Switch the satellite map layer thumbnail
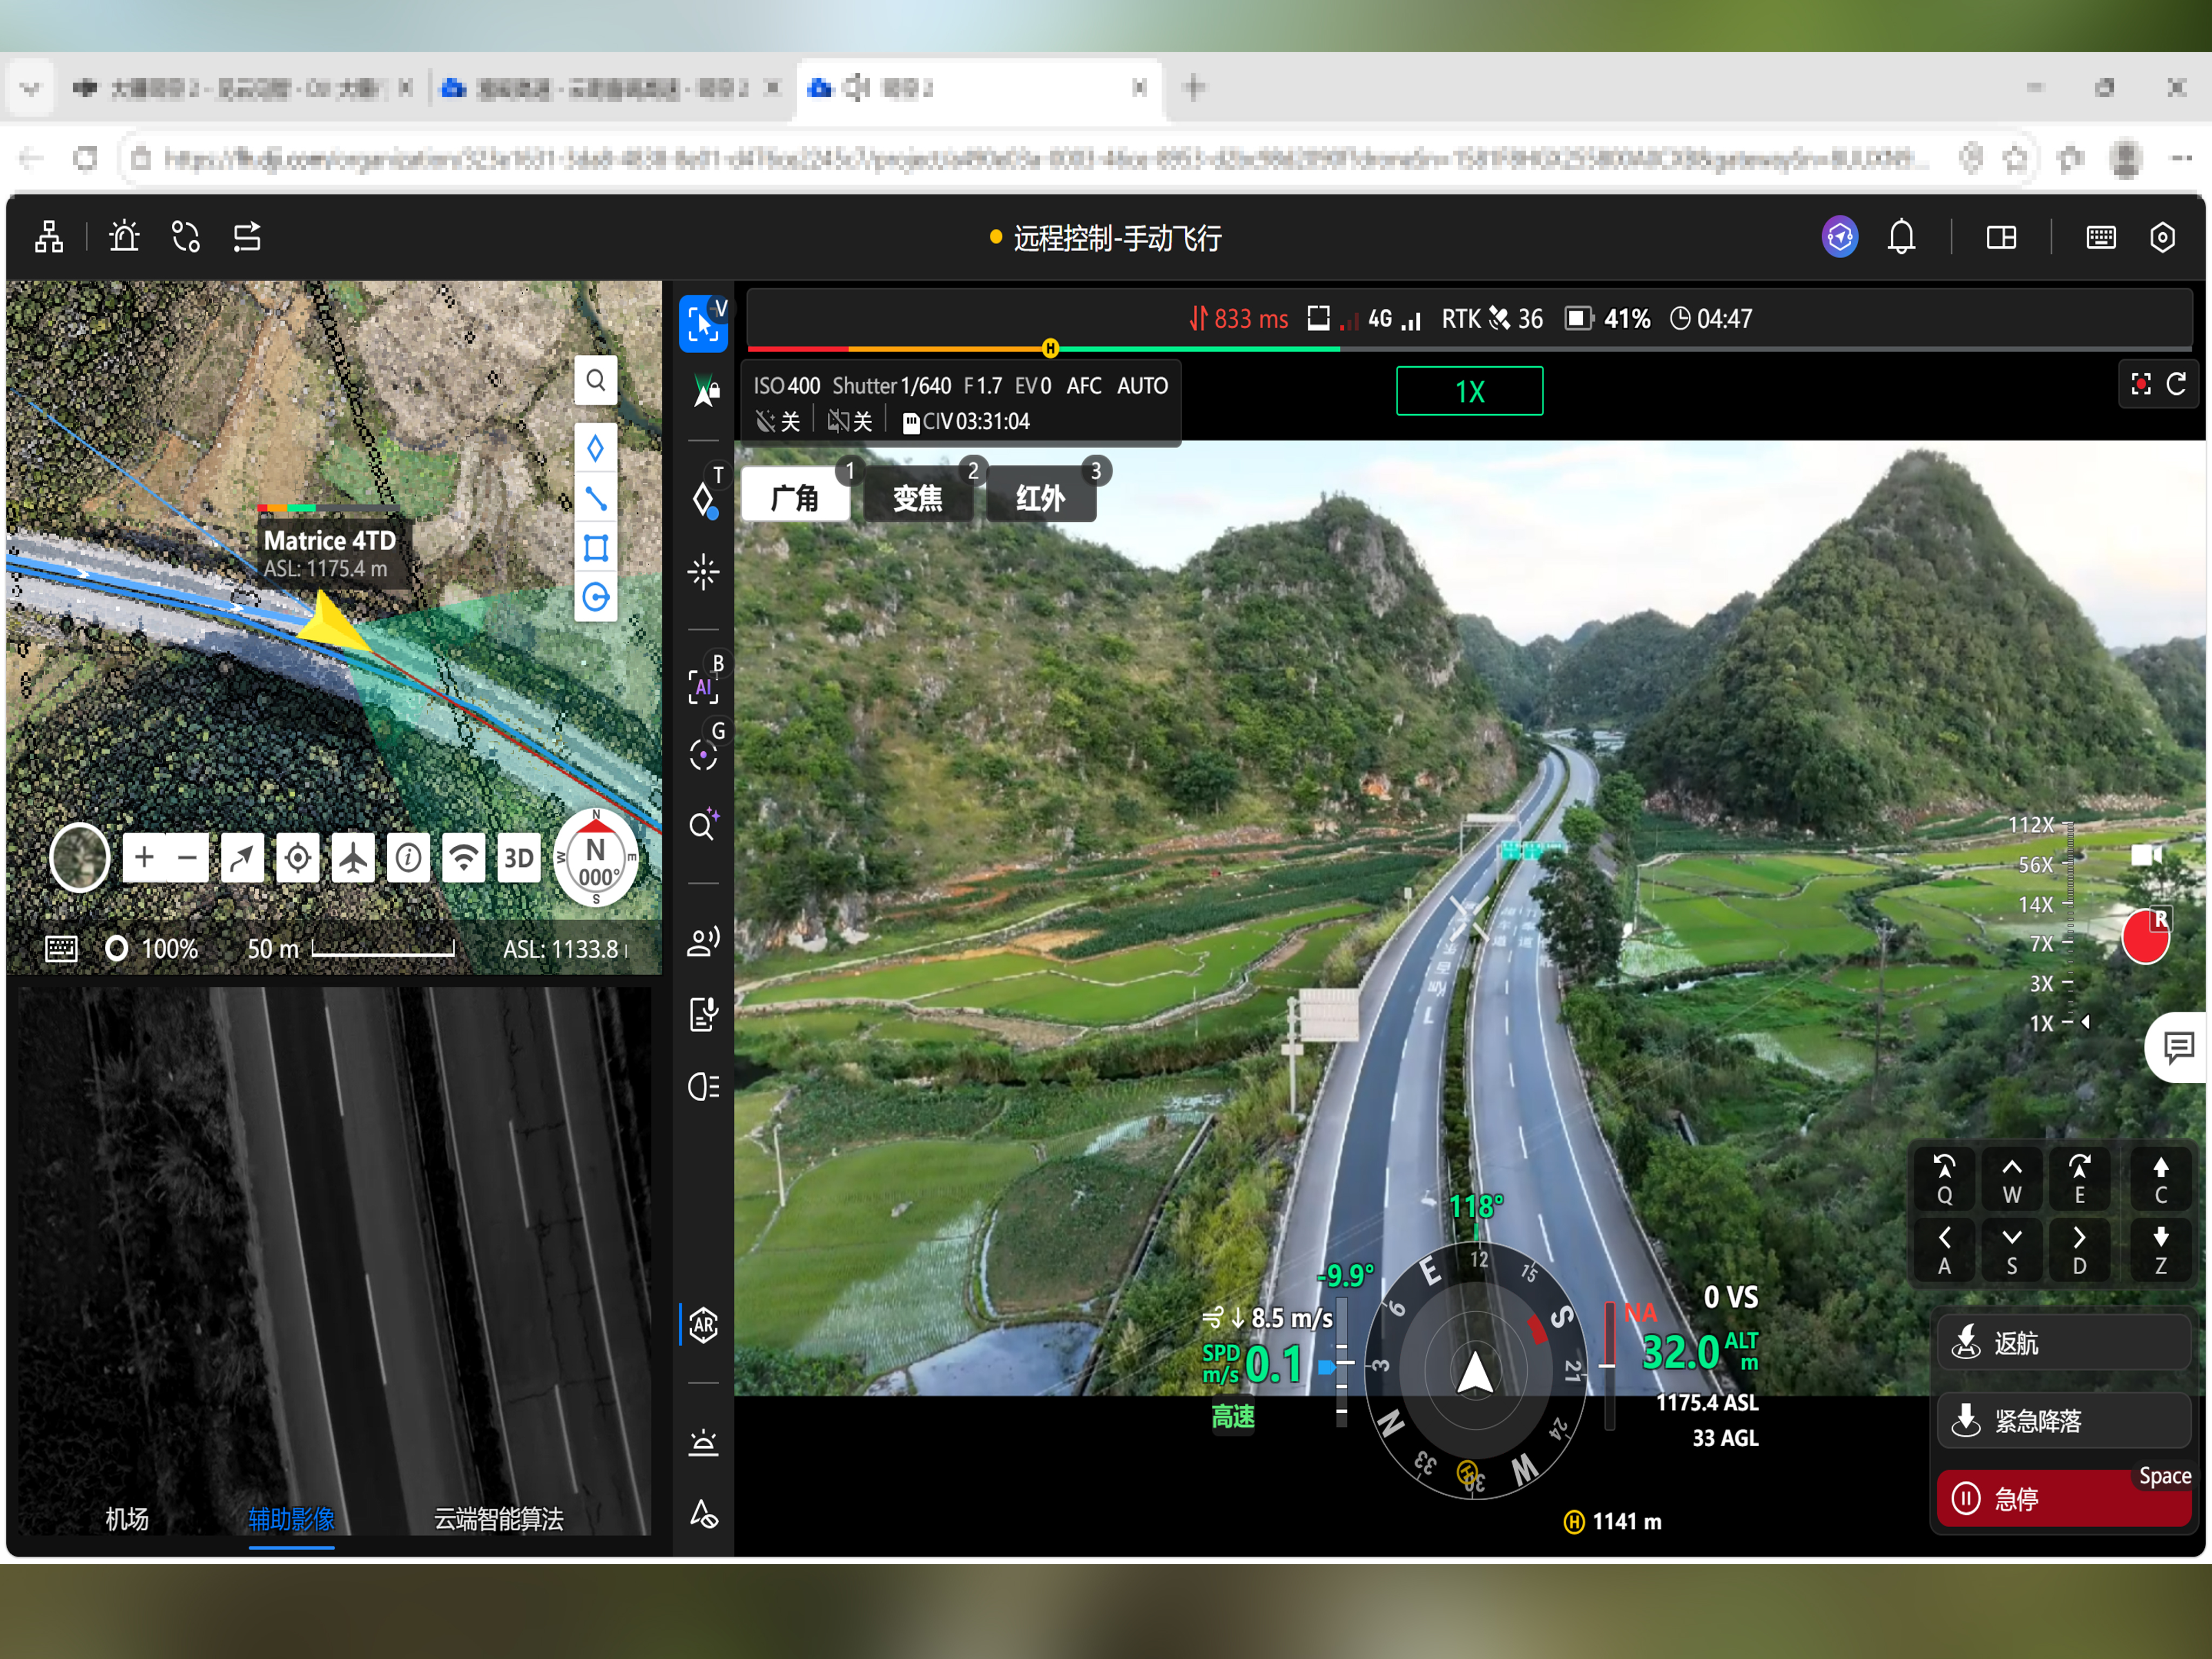The height and width of the screenshot is (1659, 2212). click(x=80, y=857)
